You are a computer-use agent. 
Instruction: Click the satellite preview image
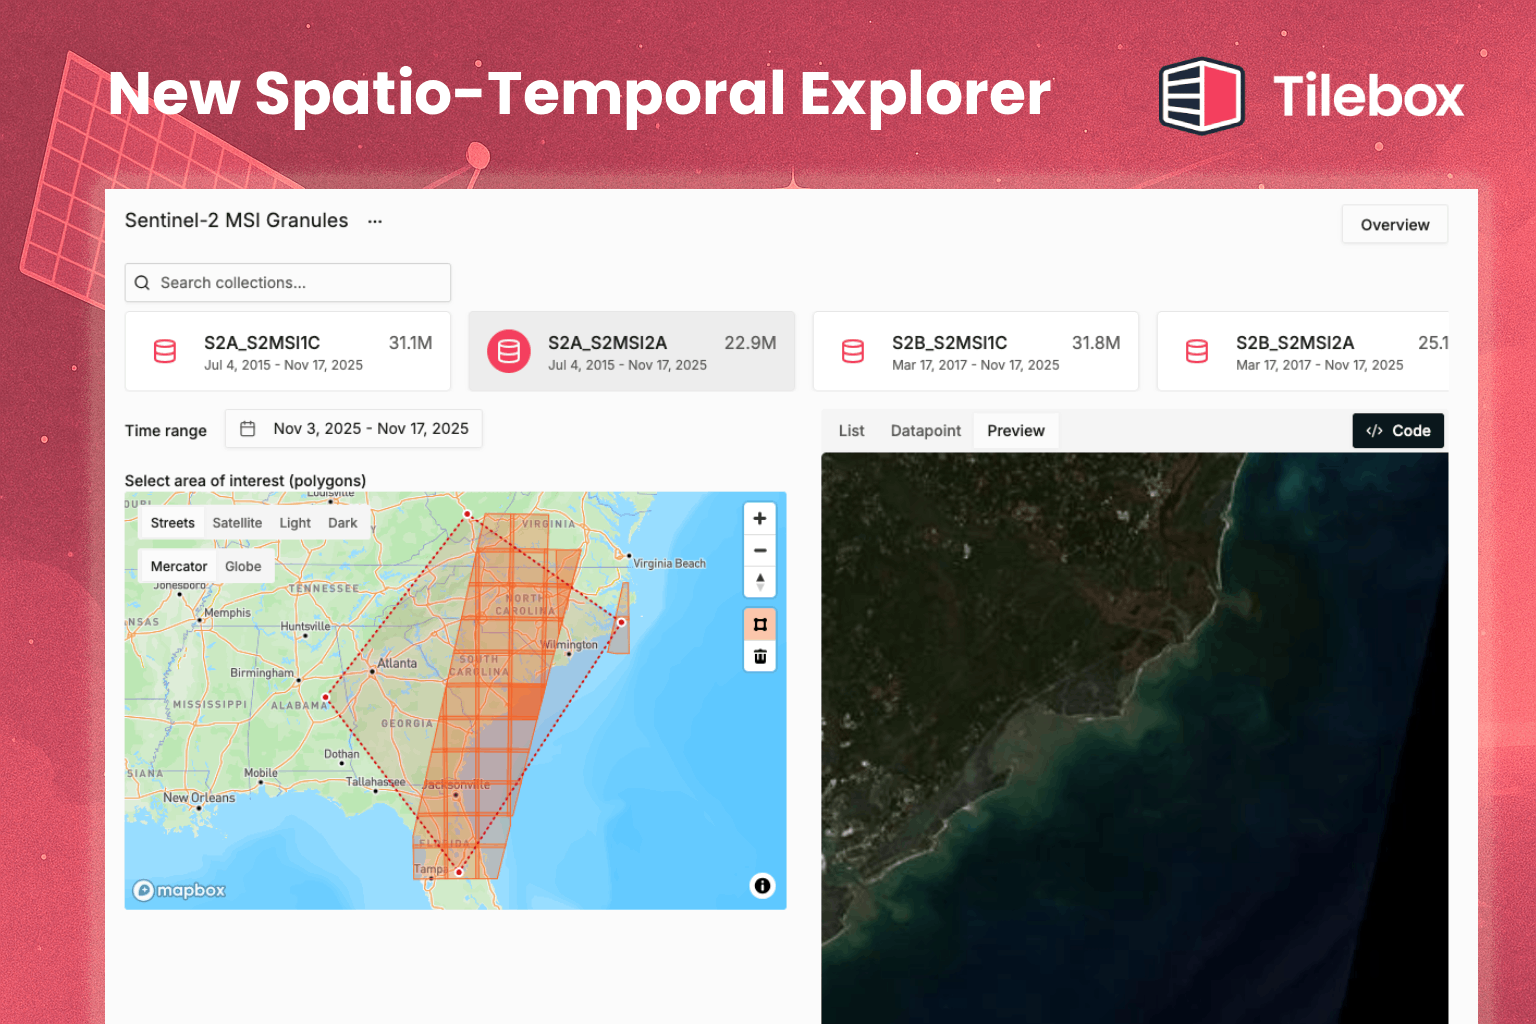pyautogui.click(x=1135, y=738)
